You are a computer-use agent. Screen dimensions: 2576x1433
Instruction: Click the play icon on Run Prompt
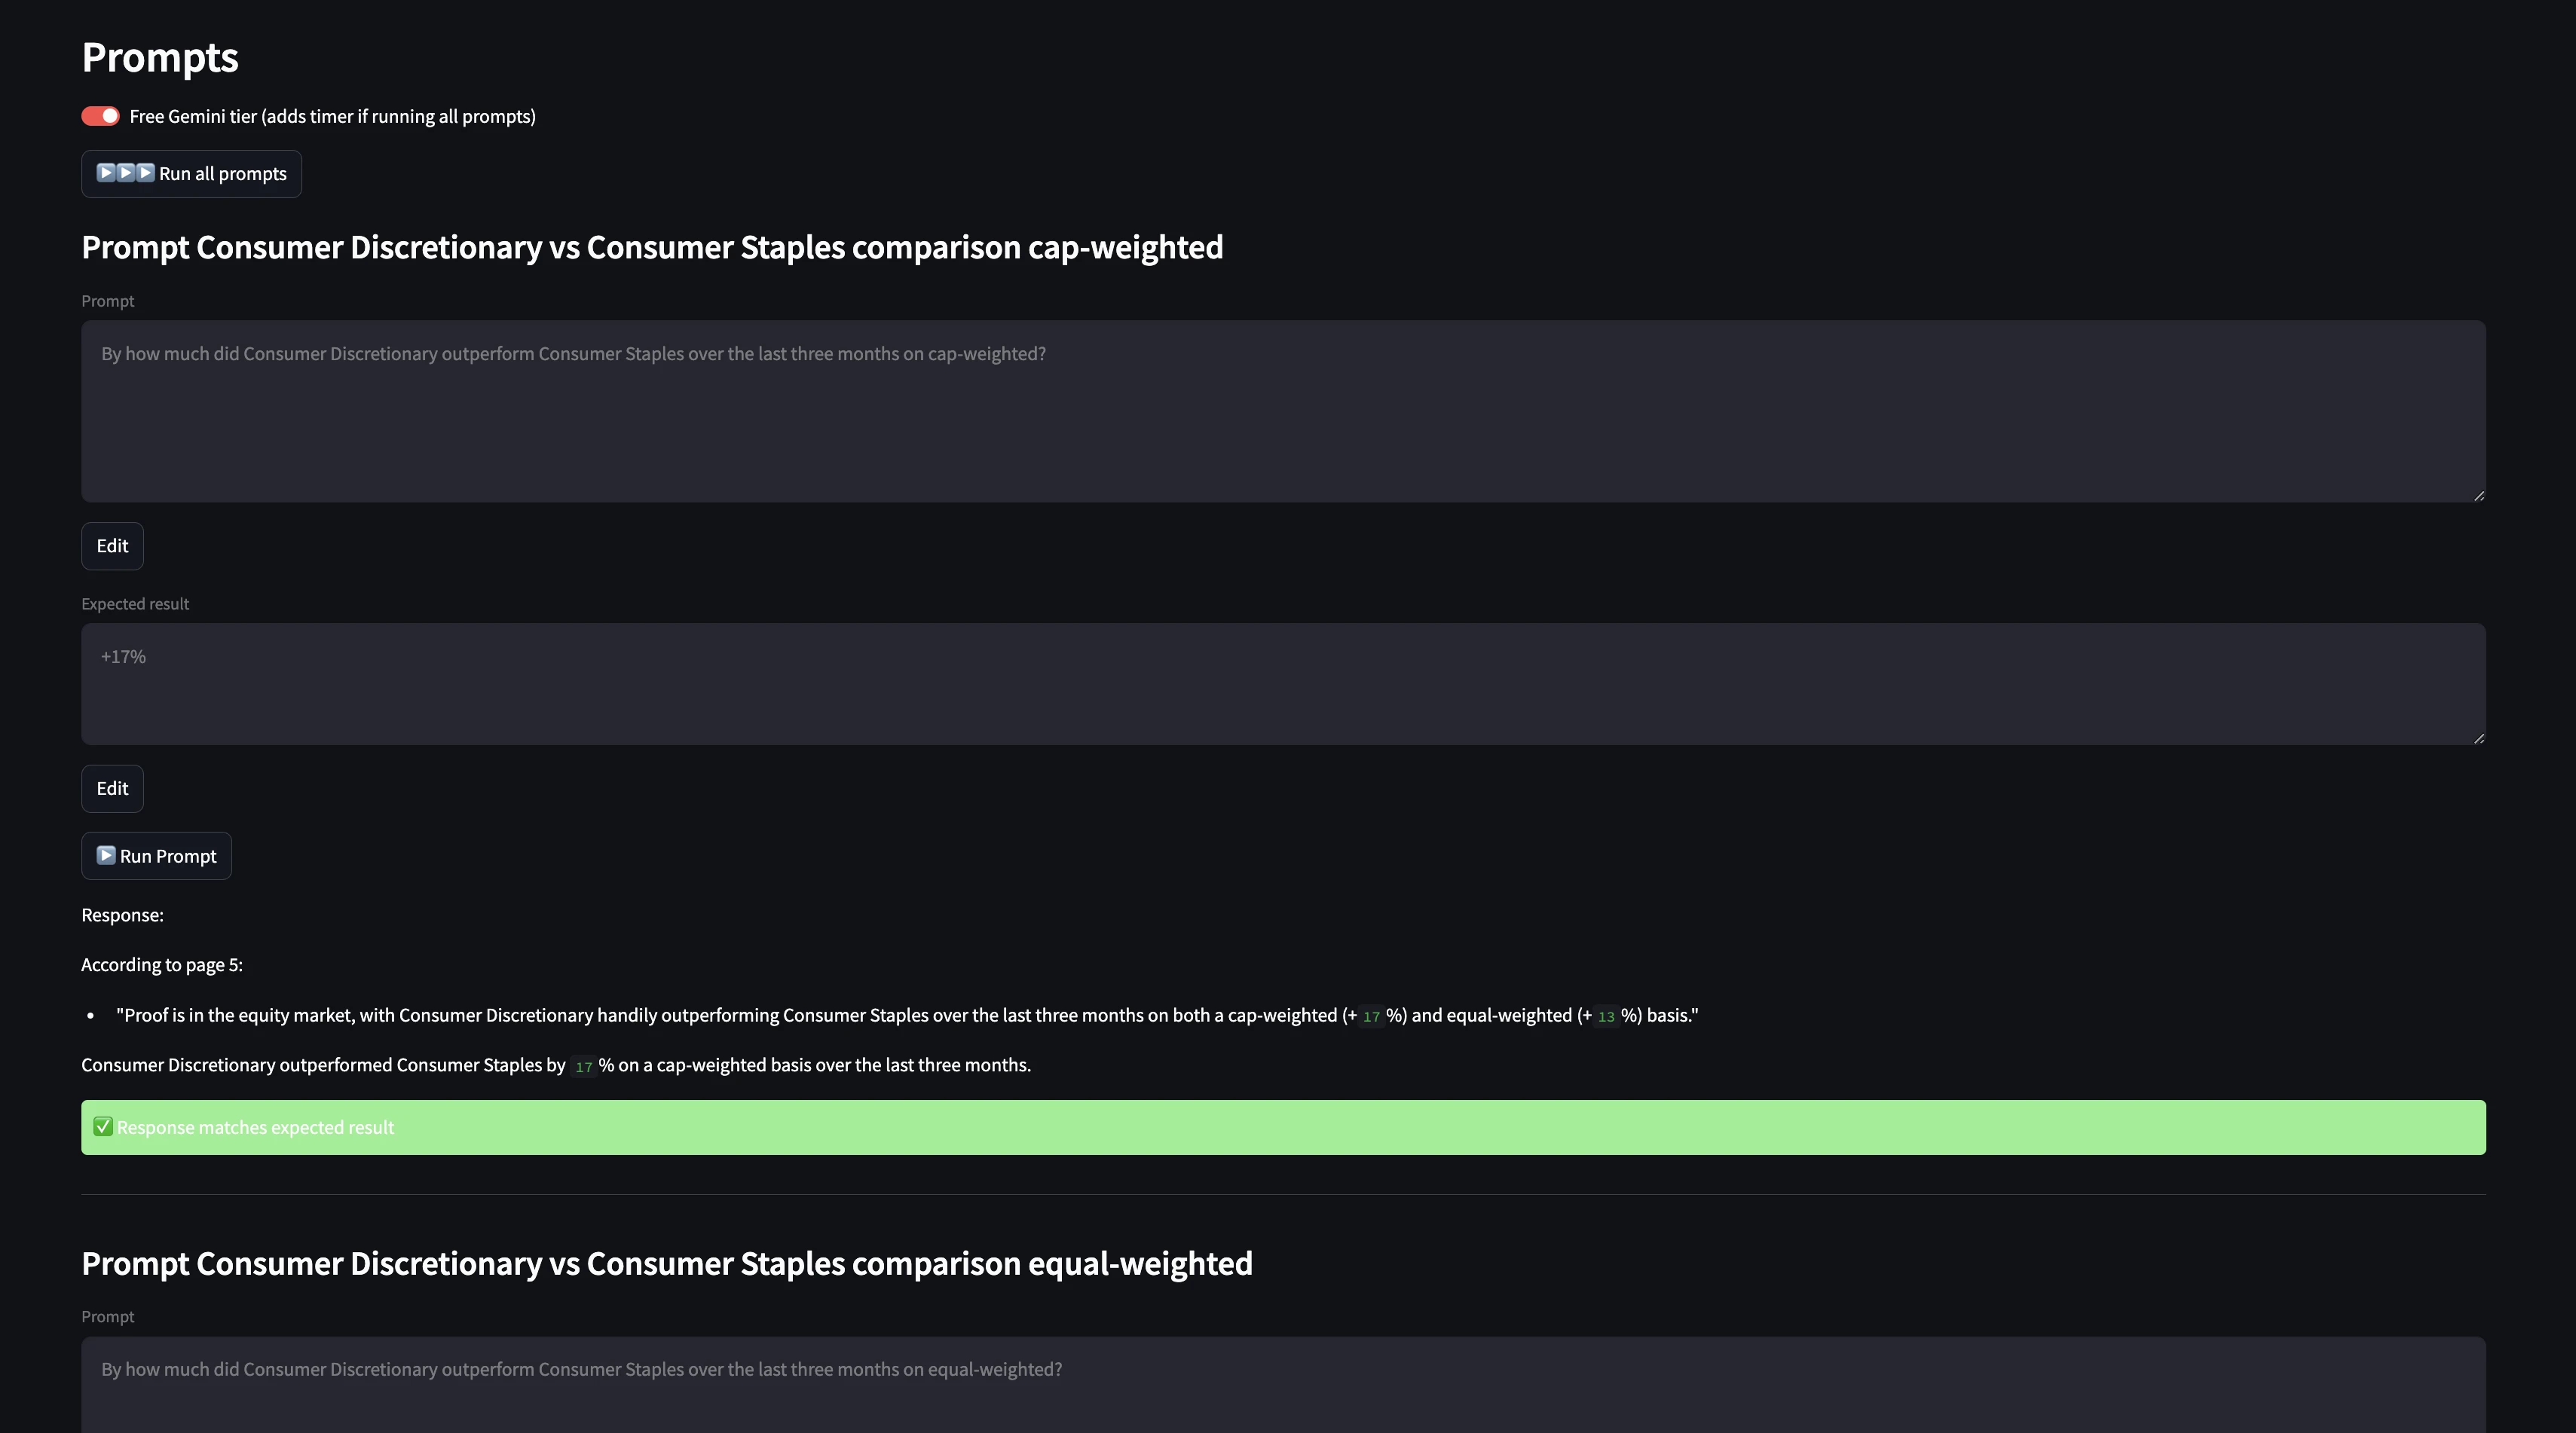point(106,855)
